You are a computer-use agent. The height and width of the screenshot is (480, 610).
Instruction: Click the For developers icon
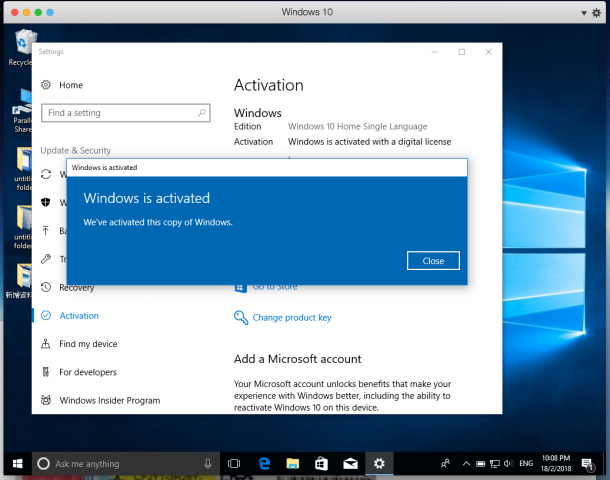coord(46,372)
